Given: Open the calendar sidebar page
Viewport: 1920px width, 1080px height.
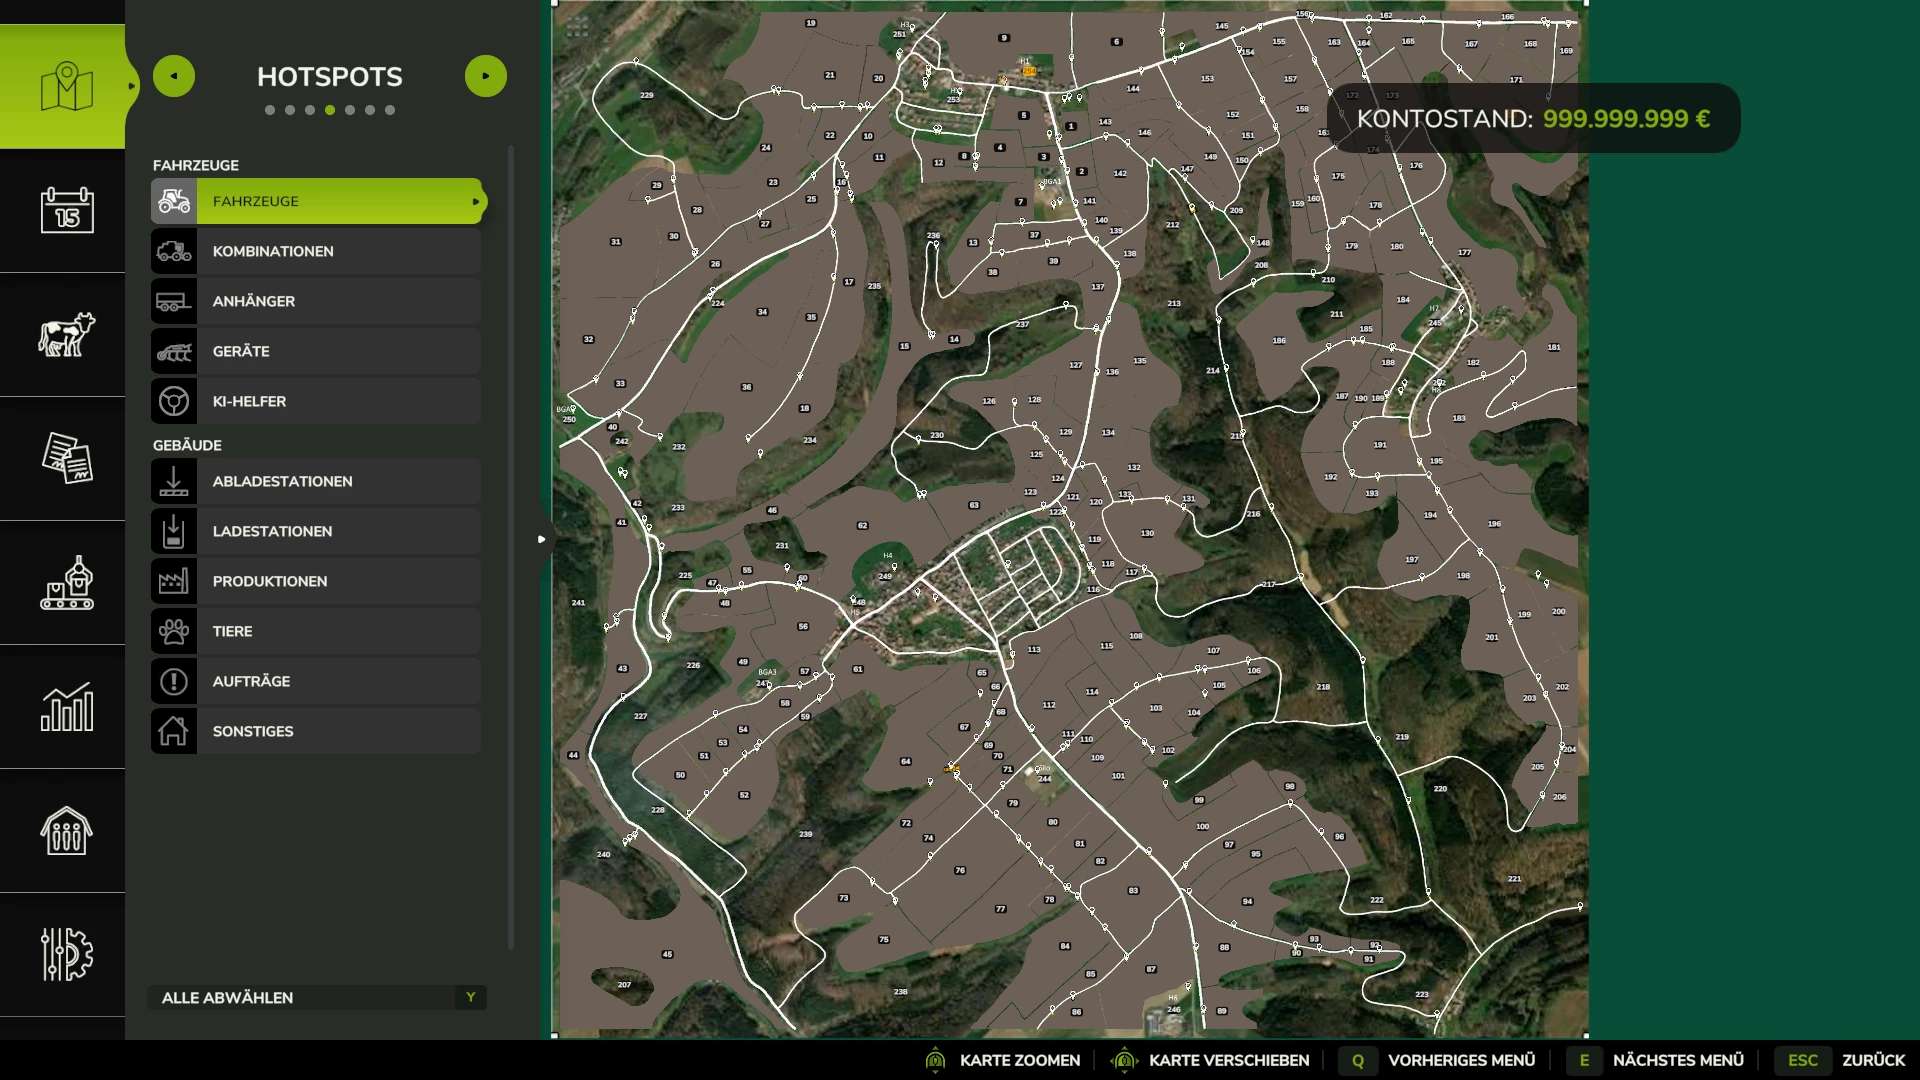Looking at the screenshot, I should [x=66, y=210].
